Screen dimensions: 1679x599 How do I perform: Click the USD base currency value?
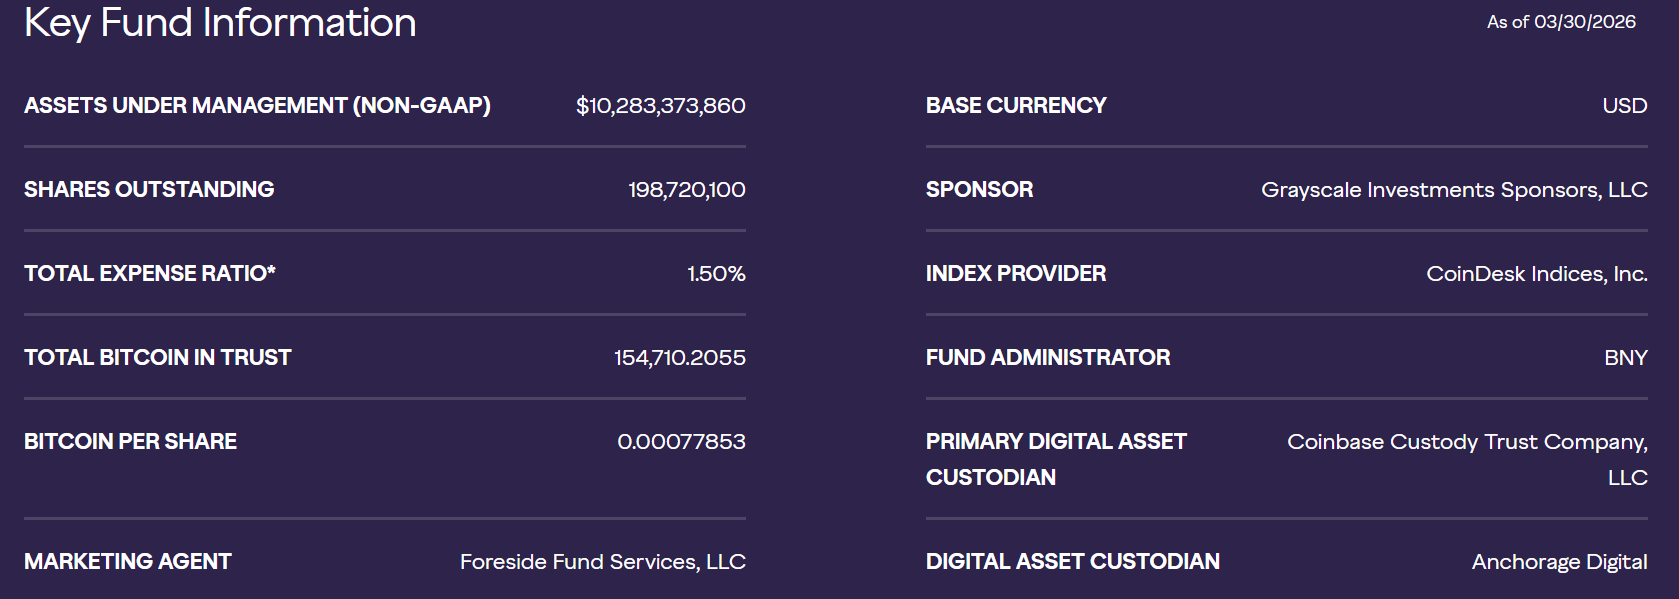[1624, 106]
